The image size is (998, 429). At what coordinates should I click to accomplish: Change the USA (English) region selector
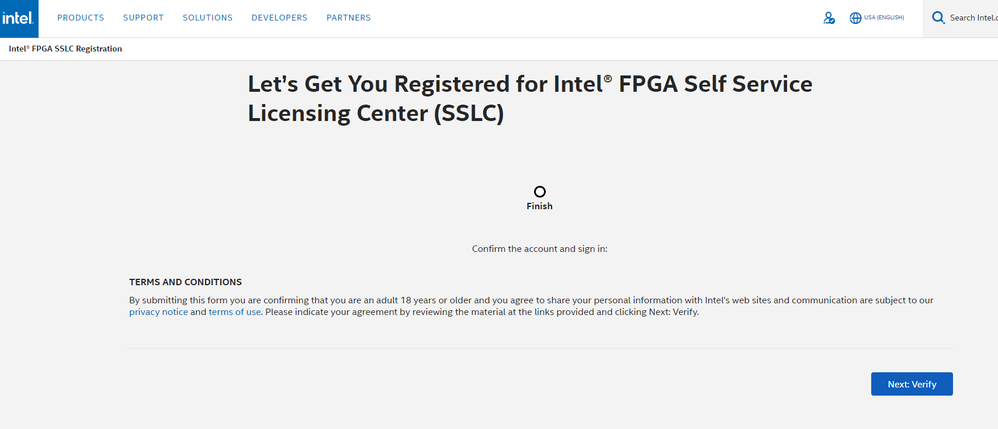[x=884, y=18]
